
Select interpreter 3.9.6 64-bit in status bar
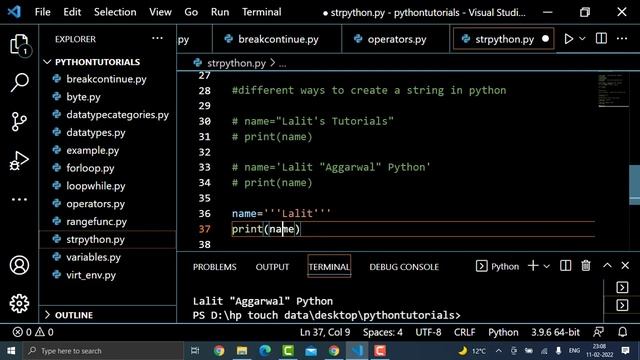(x=555, y=332)
